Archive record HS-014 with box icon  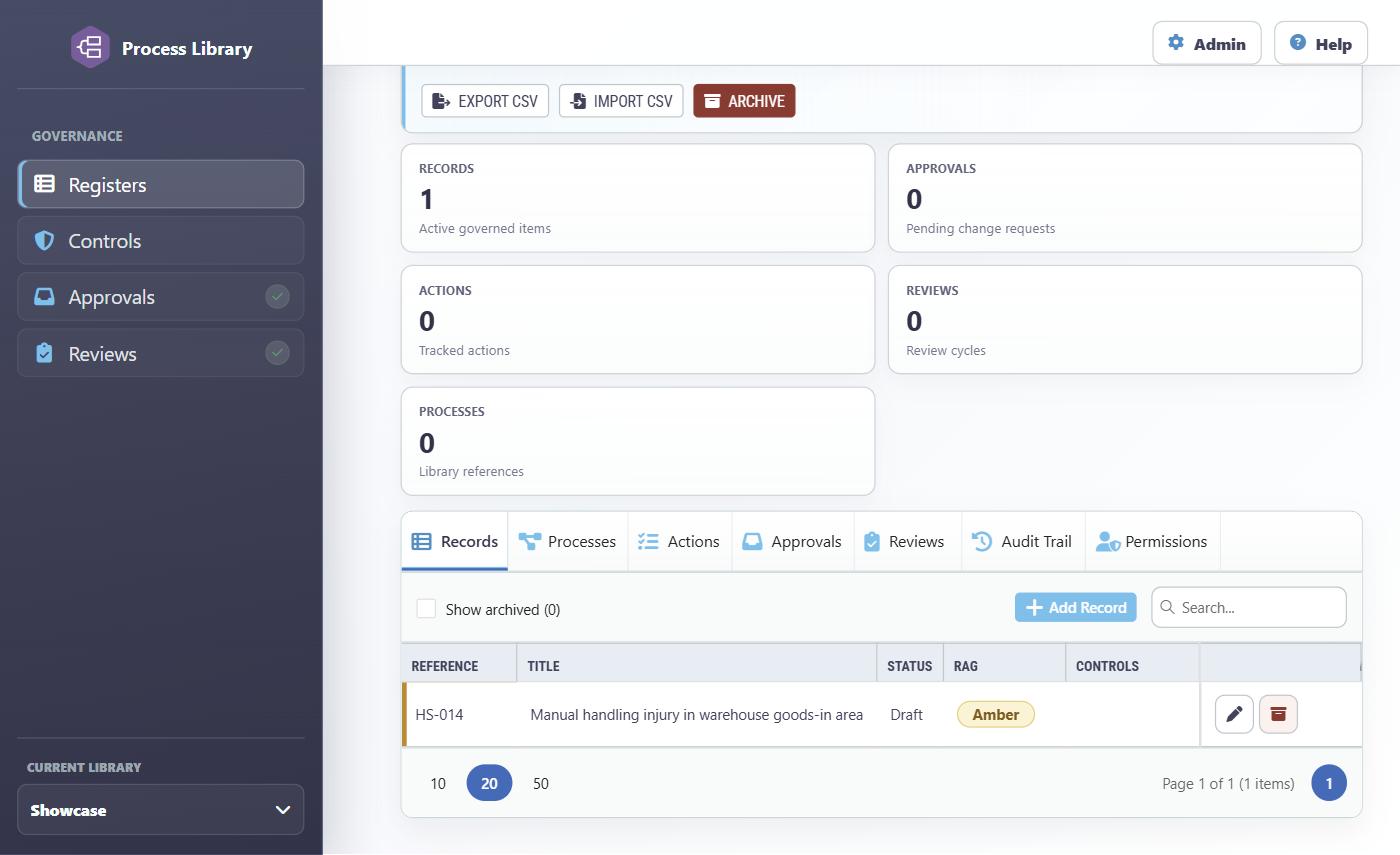1278,714
